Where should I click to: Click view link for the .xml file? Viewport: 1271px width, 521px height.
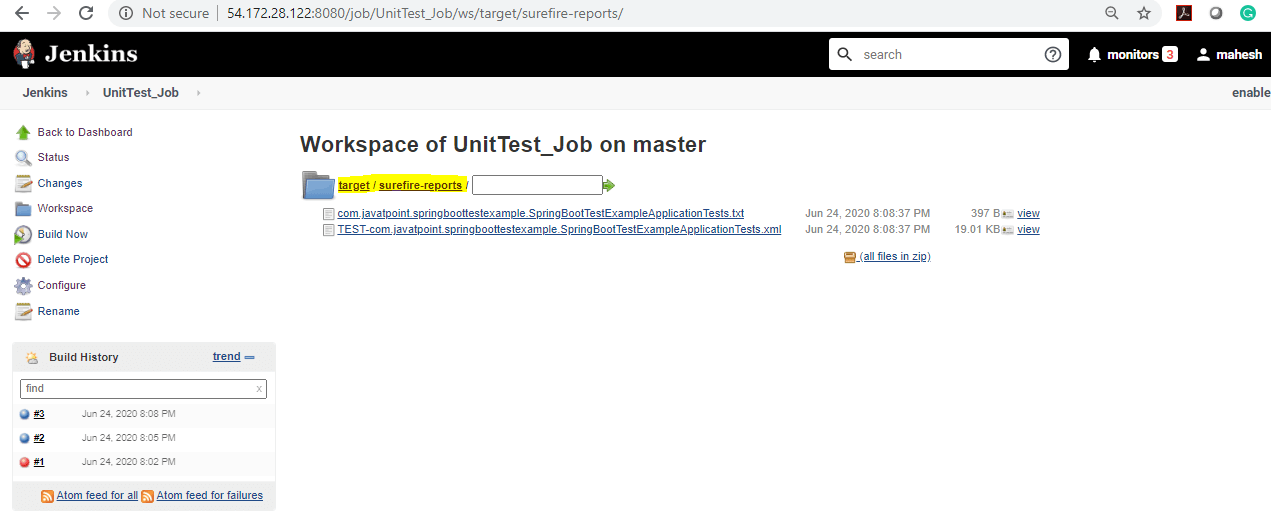pyautogui.click(x=1028, y=229)
